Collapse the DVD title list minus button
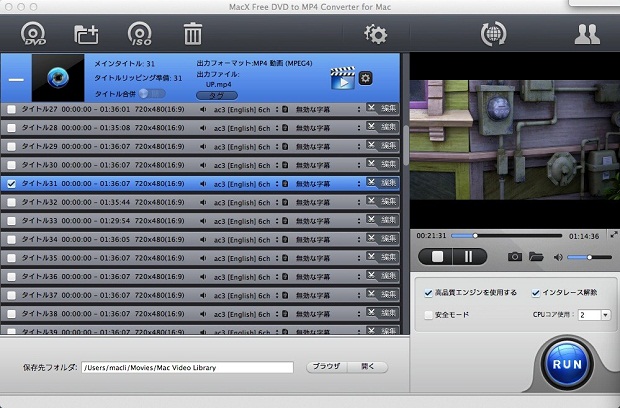620x408 pixels. tap(16, 80)
